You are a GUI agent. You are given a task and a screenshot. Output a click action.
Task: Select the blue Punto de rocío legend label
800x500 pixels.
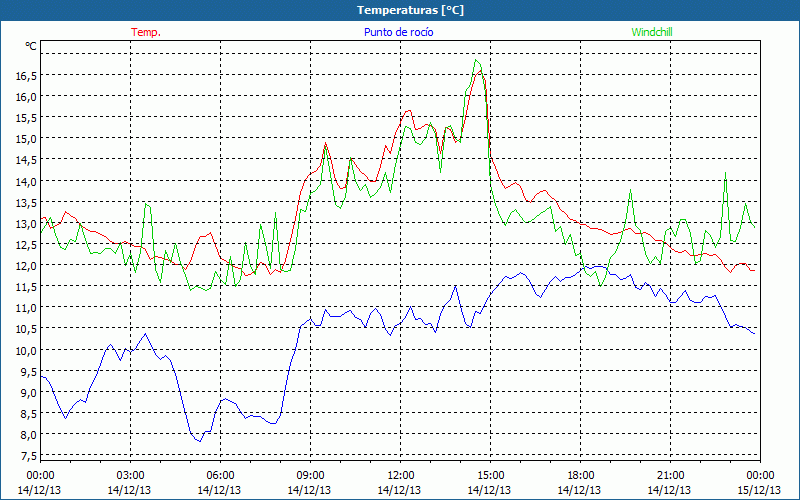point(398,32)
